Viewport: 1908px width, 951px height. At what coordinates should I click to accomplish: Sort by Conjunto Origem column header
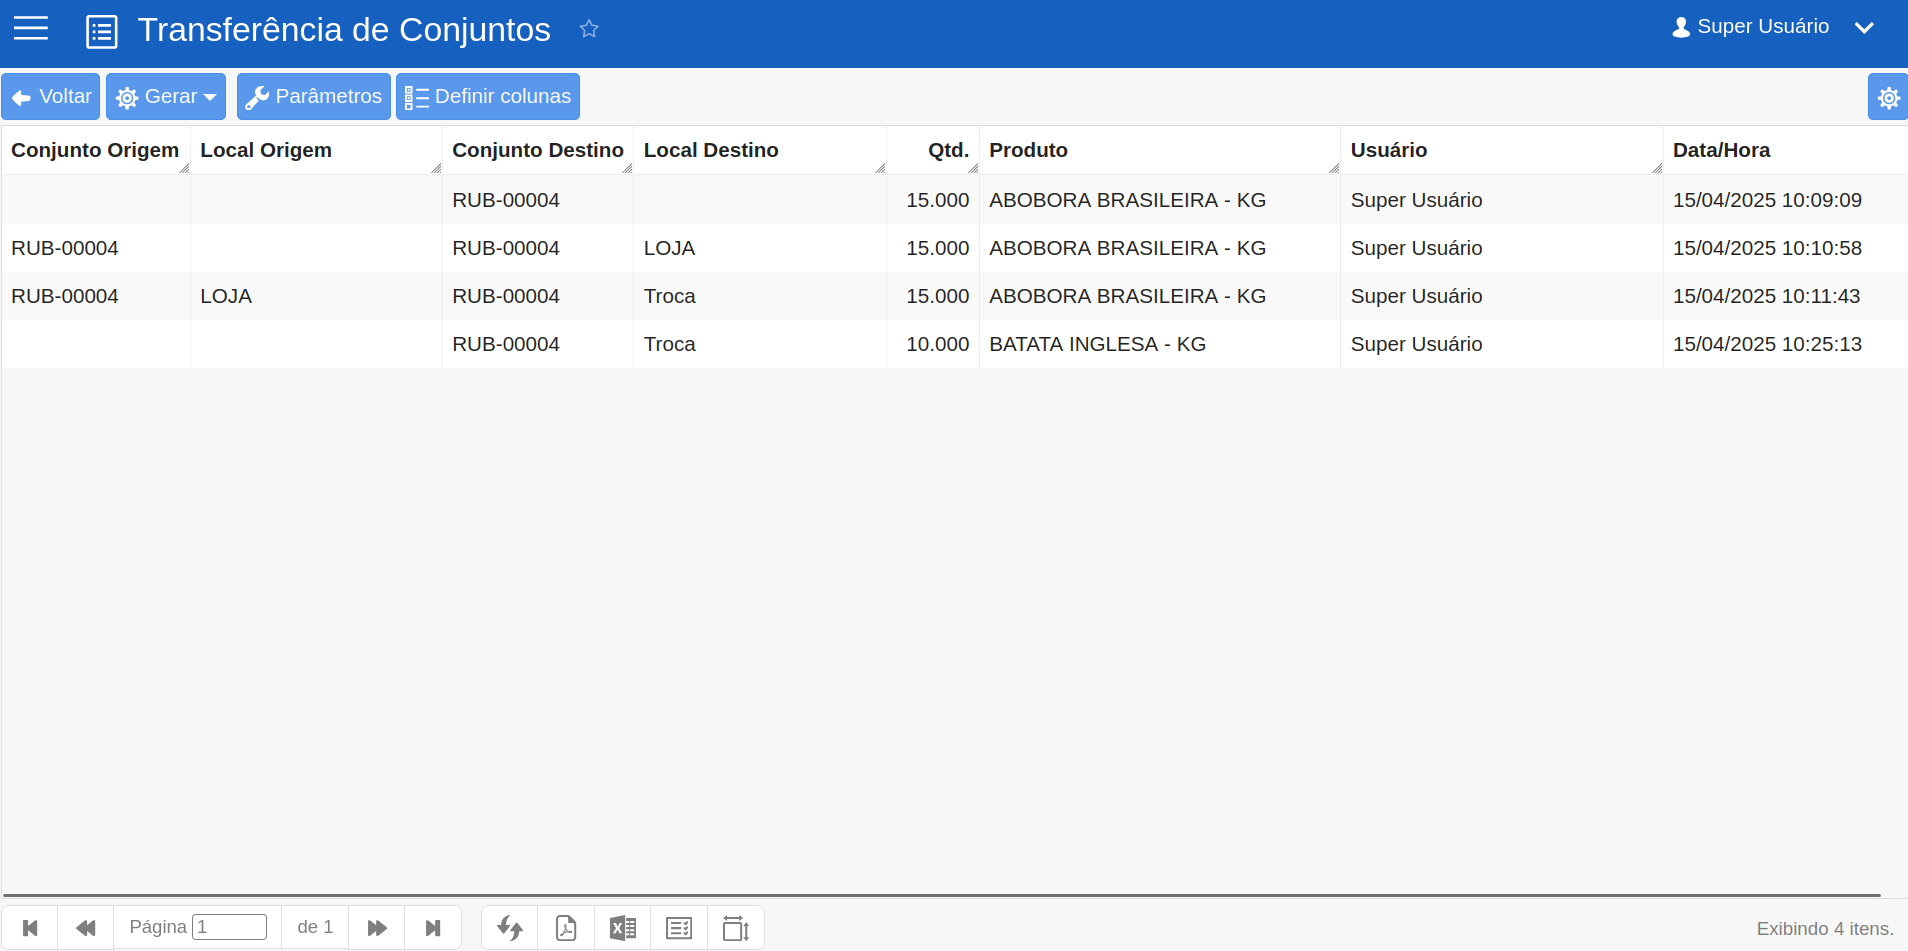95,150
